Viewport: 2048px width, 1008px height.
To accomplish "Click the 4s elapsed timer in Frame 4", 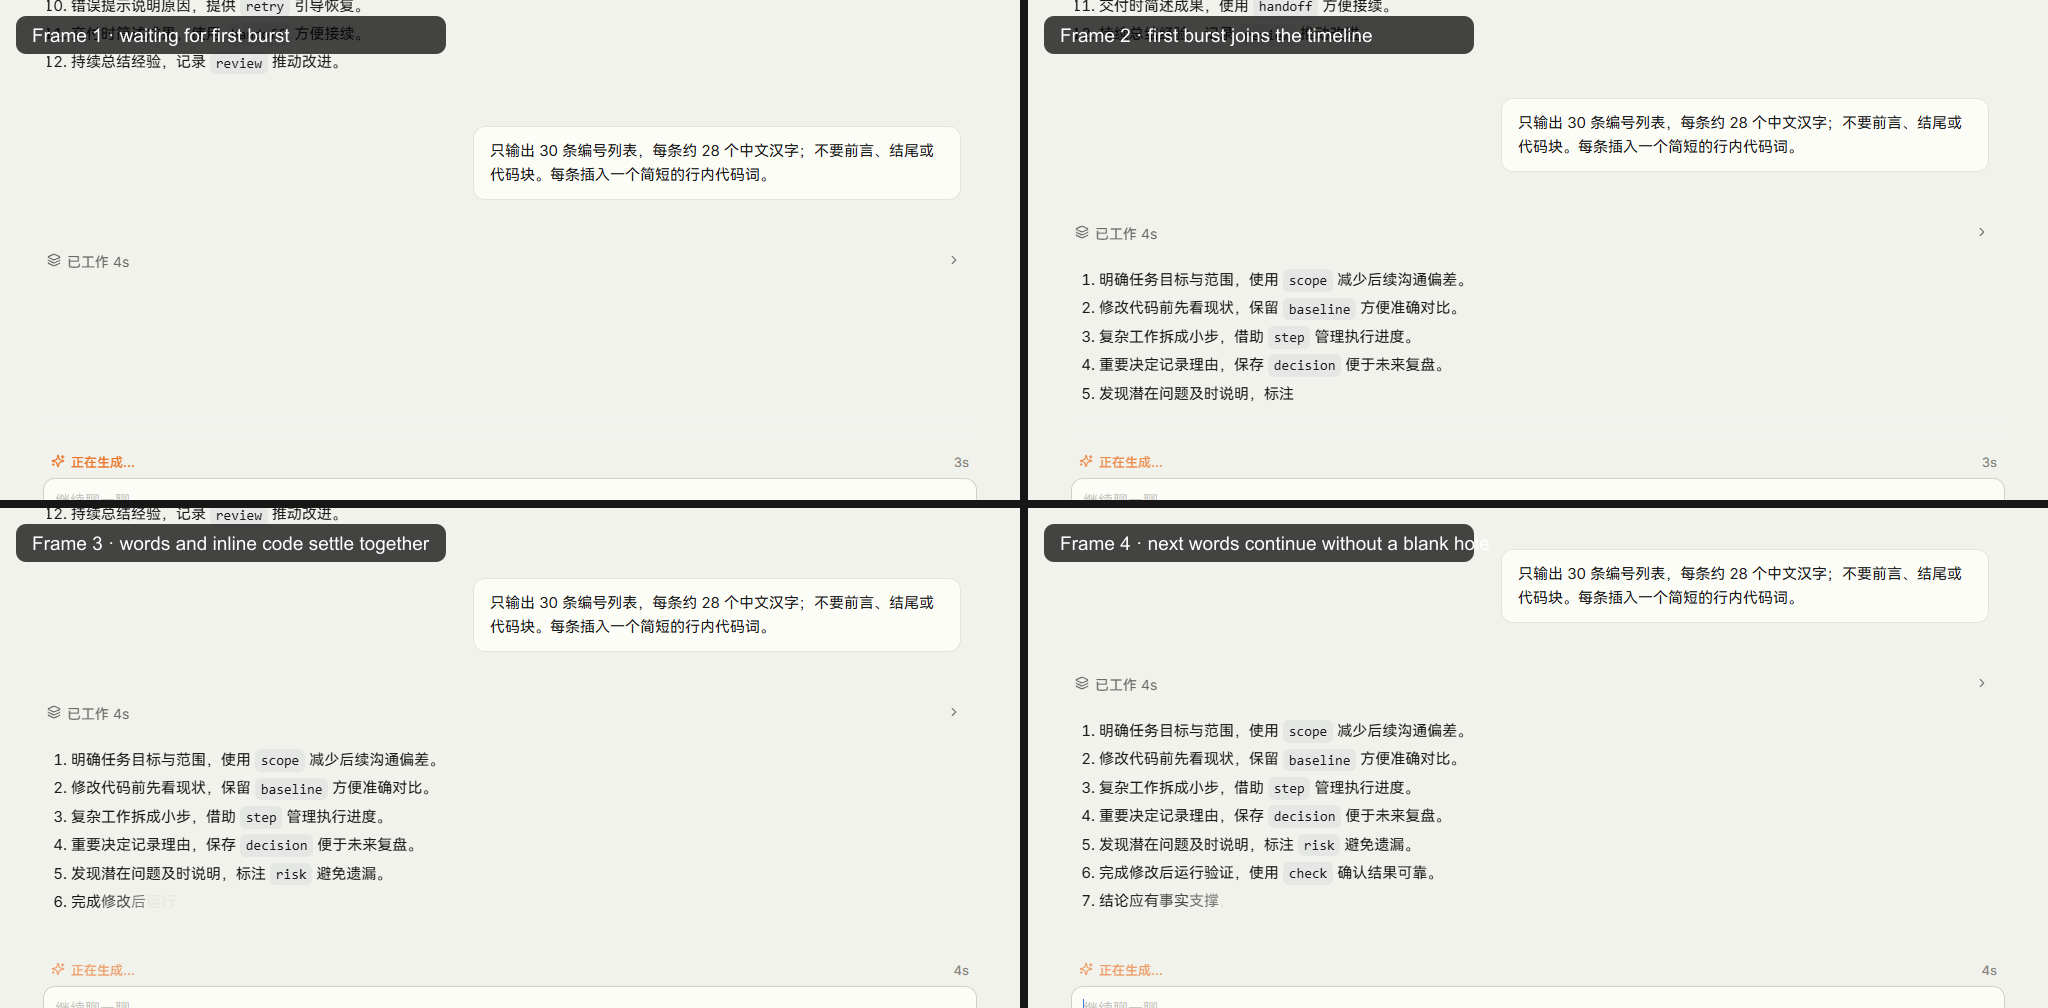I will (1989, 970).
